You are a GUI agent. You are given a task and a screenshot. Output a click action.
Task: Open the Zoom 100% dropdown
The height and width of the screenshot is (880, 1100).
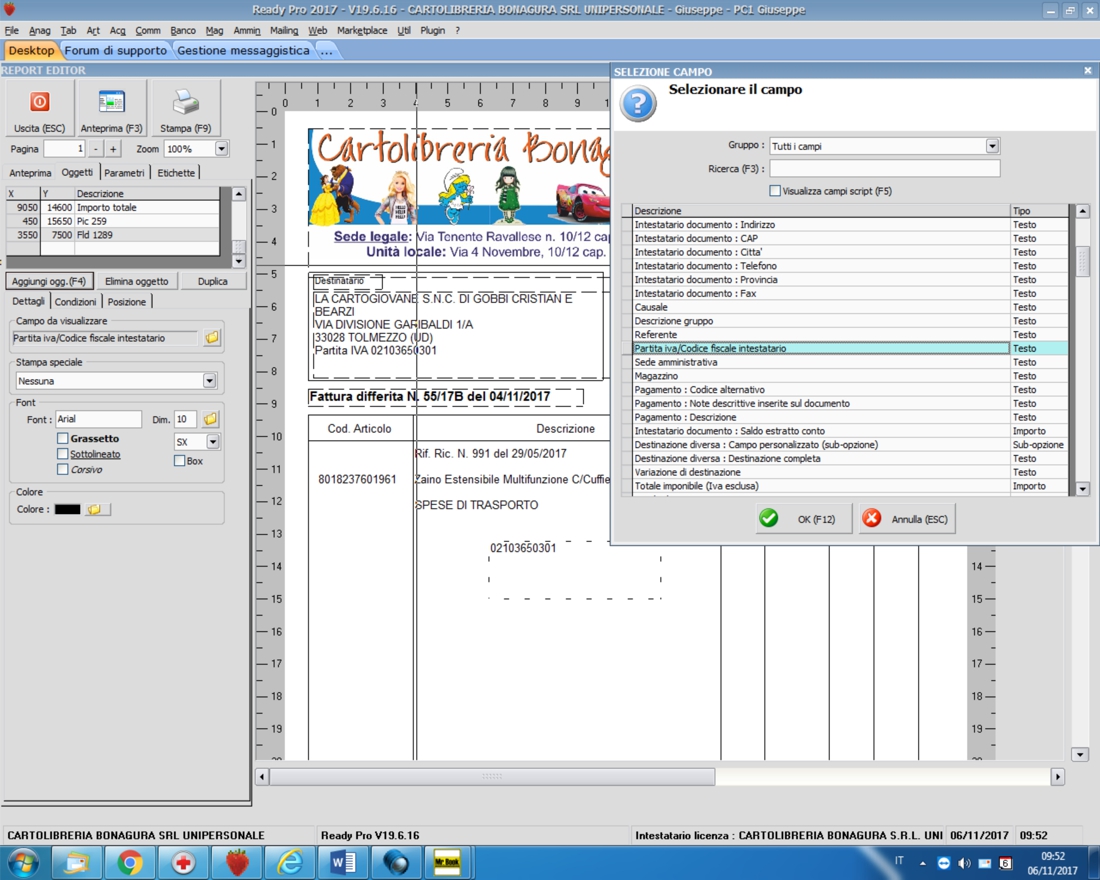coord(222,149)
